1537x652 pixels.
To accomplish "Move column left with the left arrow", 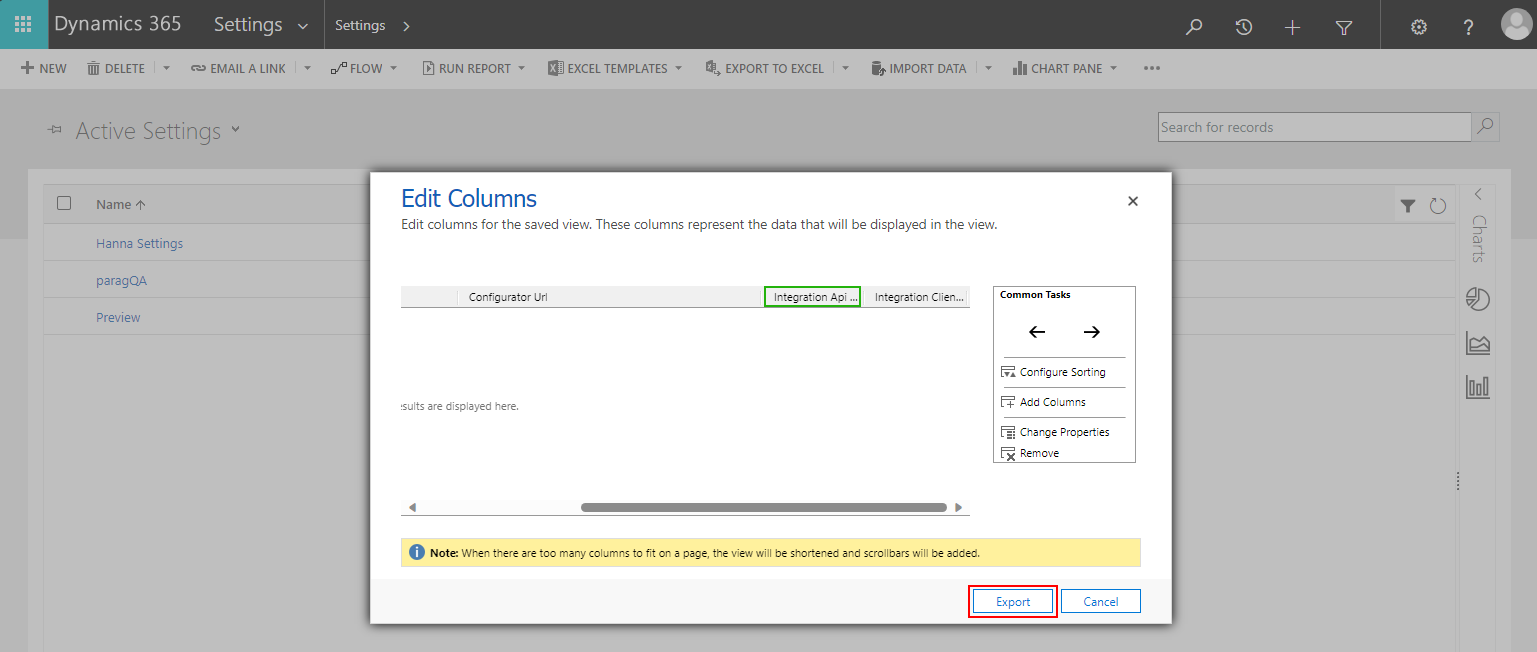I will tap(1037, 332).
